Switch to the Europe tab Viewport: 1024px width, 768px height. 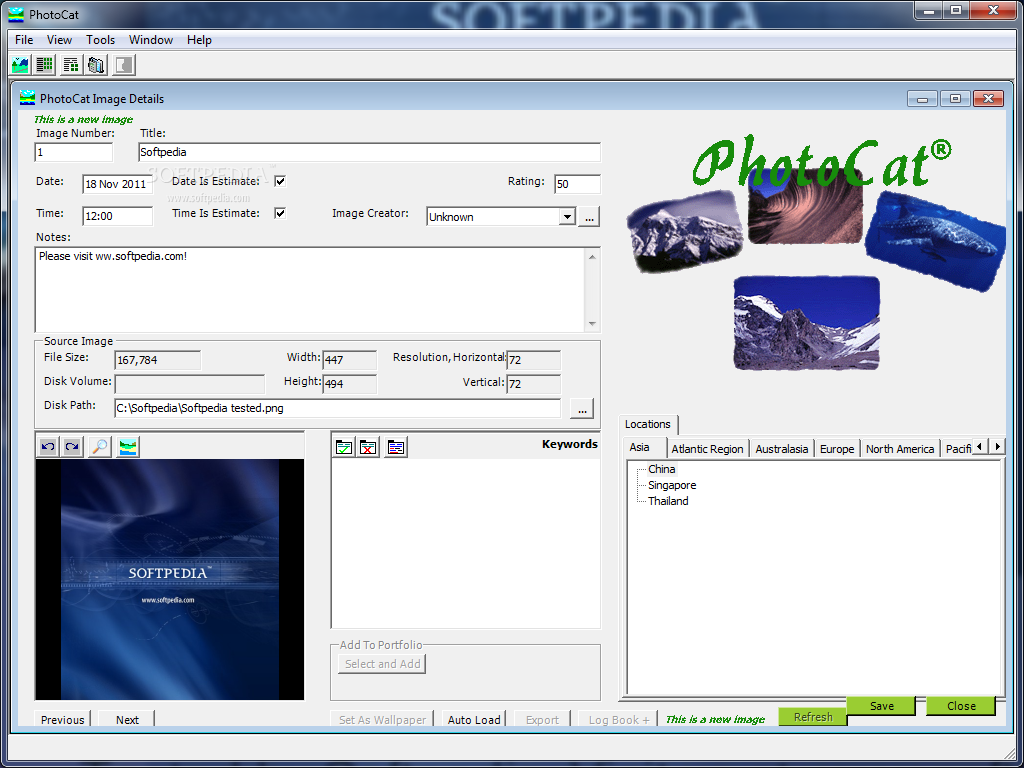[x=837, y=449]
